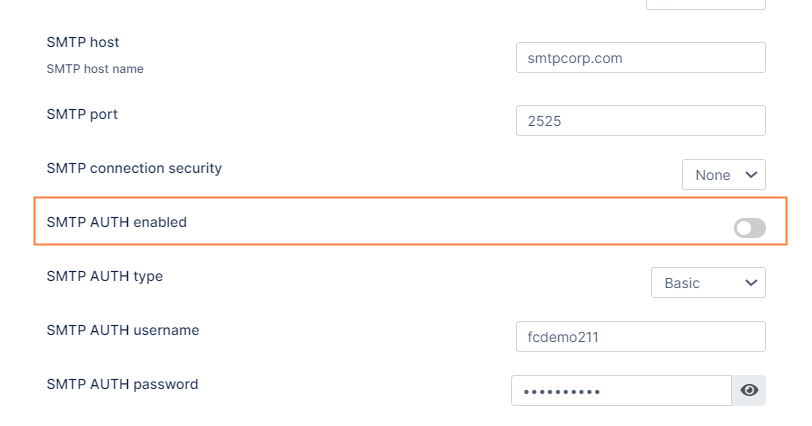
Task: Click into the SMTP port field showing 2525
Action: [x=640, y=121]
